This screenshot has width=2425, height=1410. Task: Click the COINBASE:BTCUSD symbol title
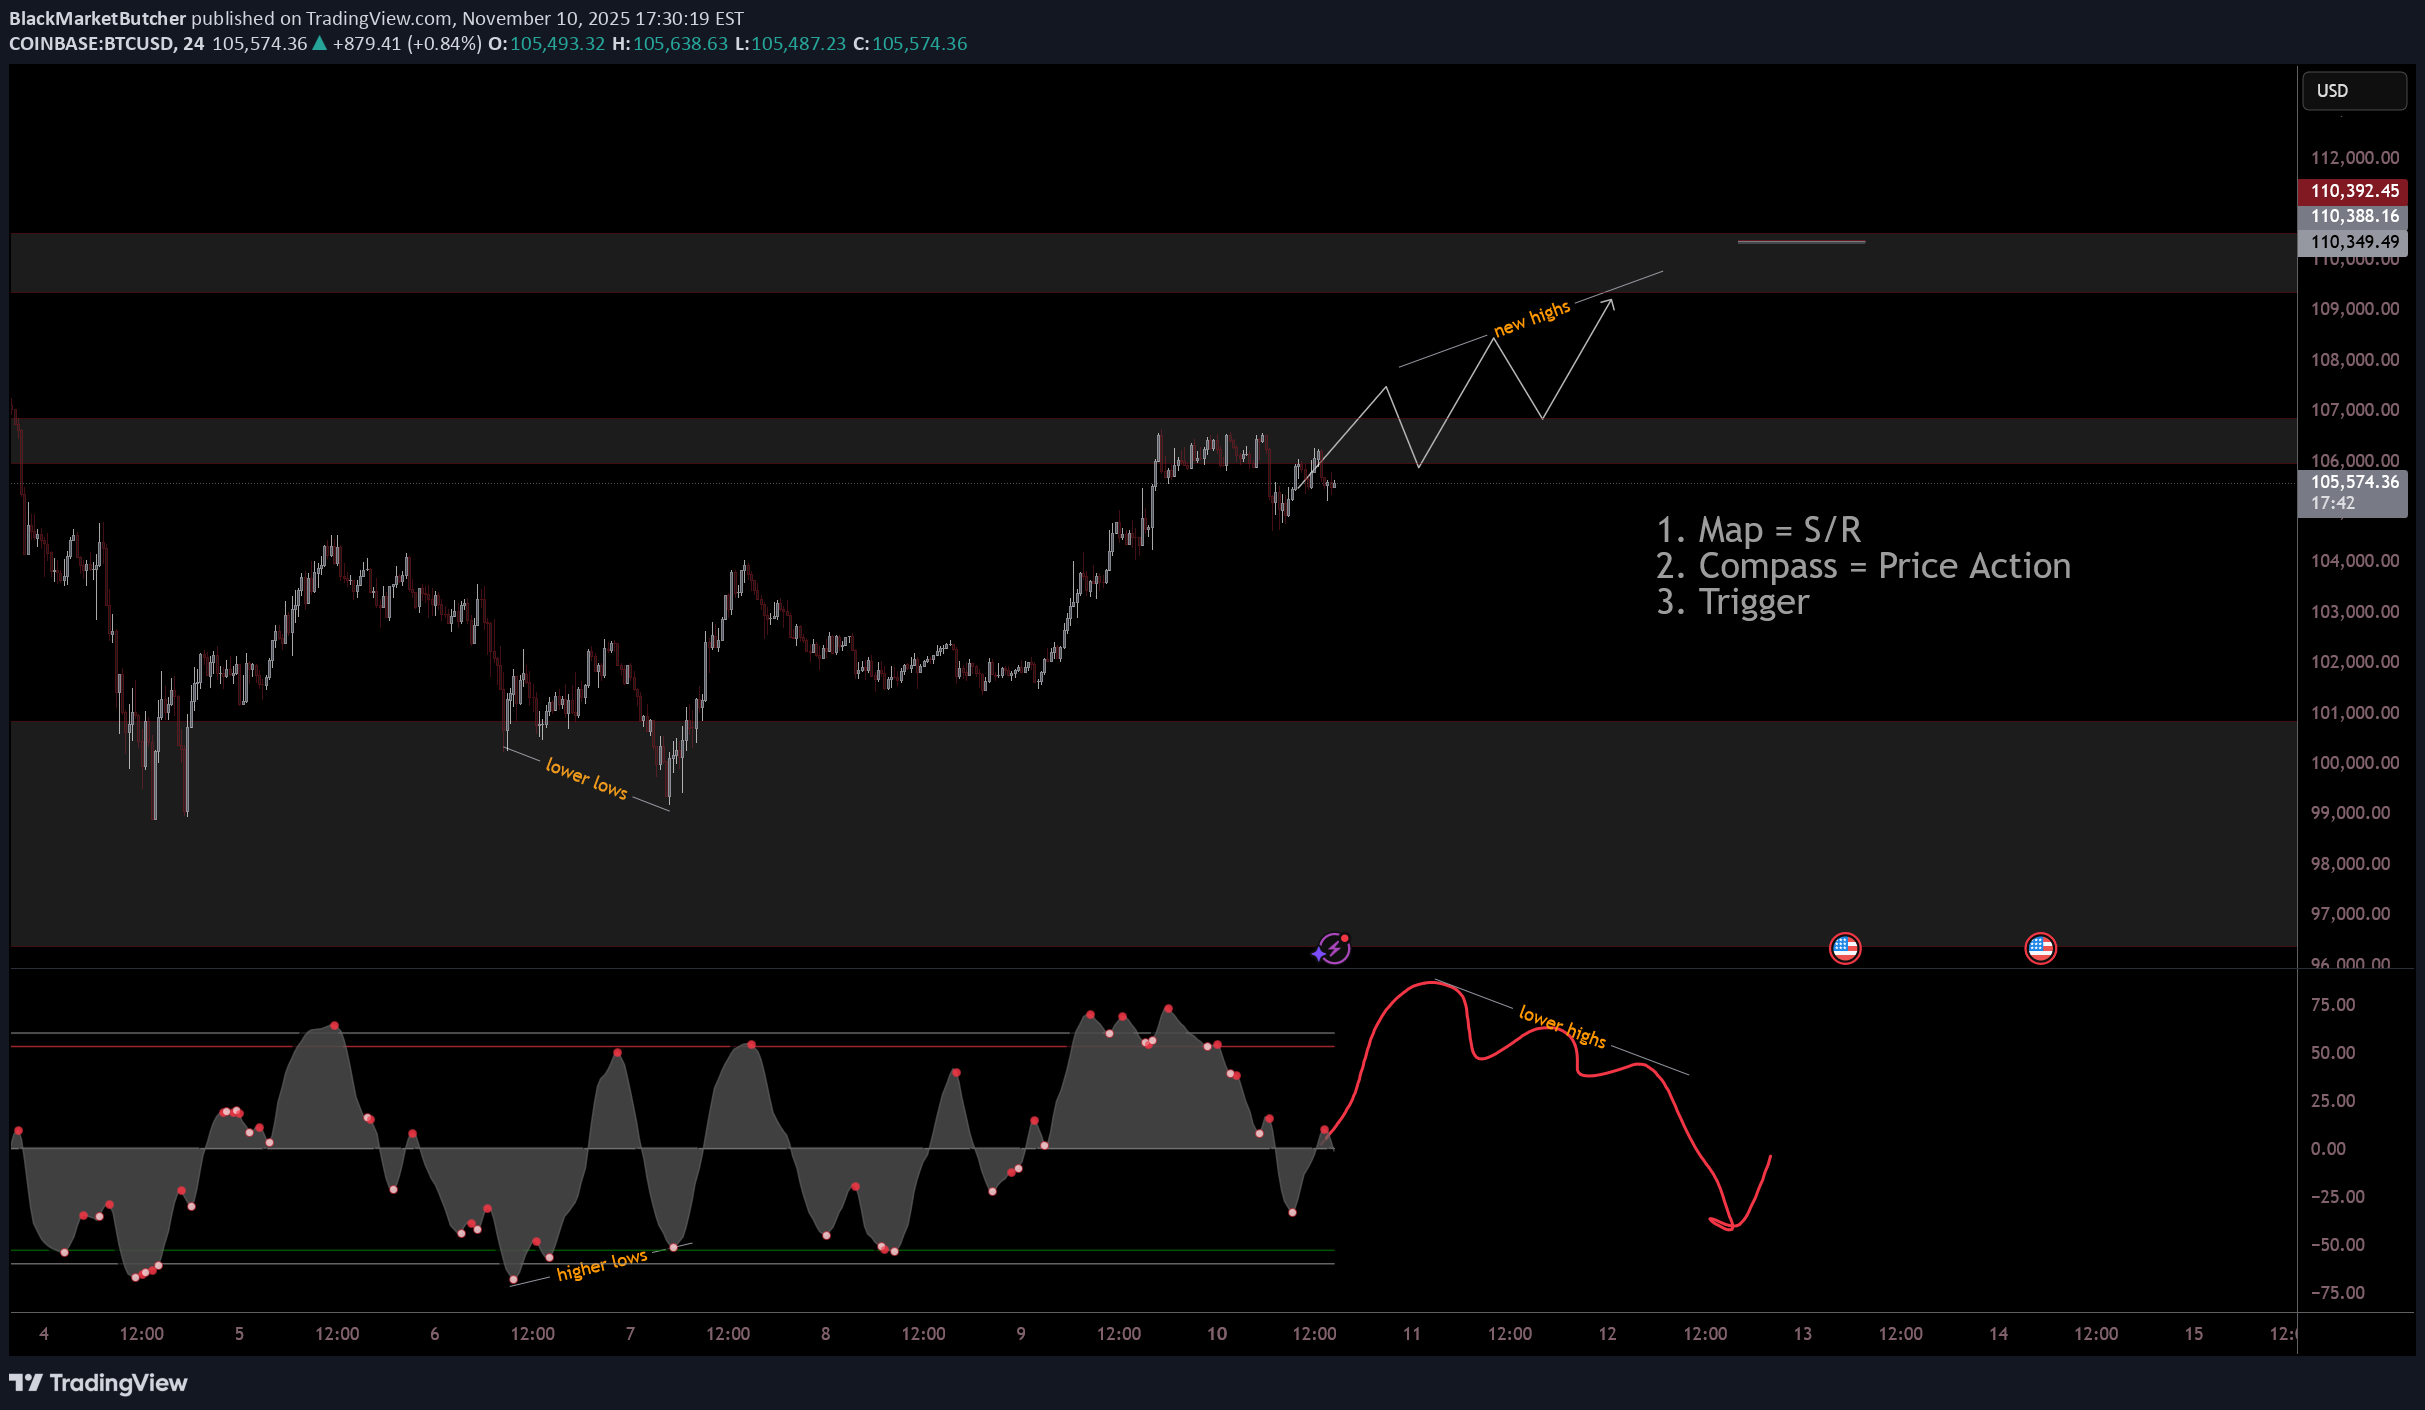[x=92, y=44]
